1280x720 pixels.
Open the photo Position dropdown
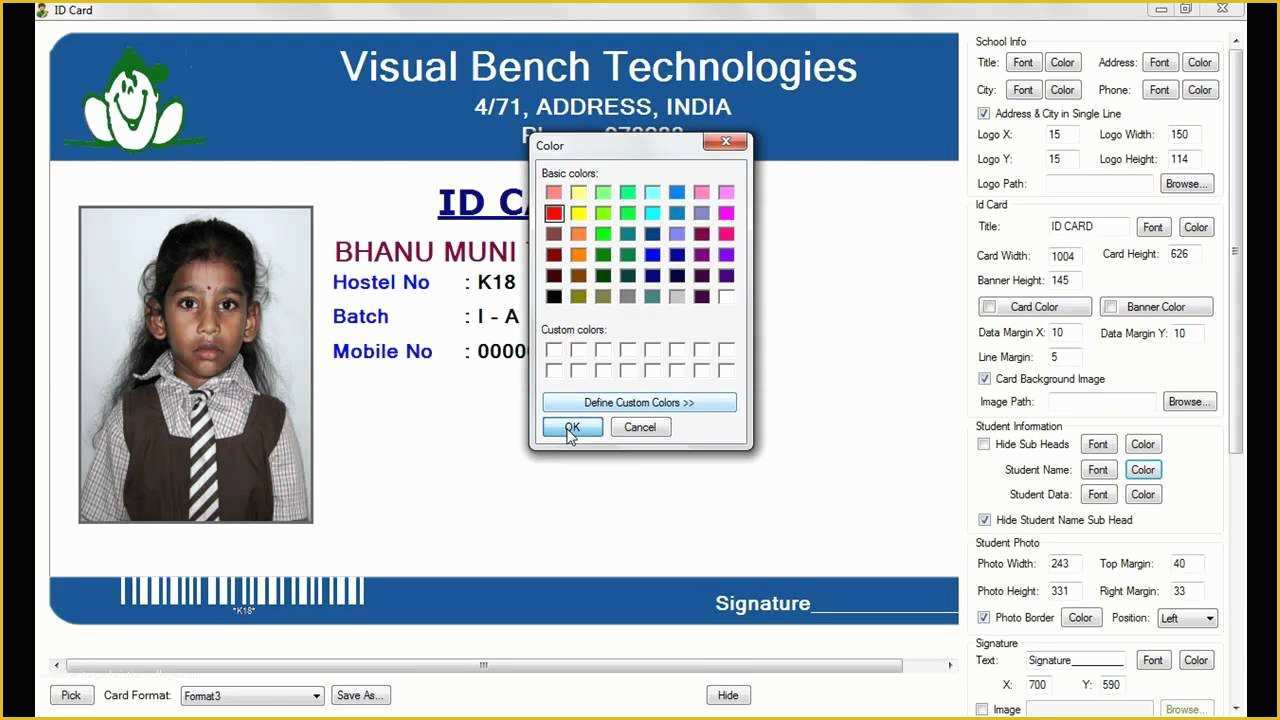point(1187,619)
